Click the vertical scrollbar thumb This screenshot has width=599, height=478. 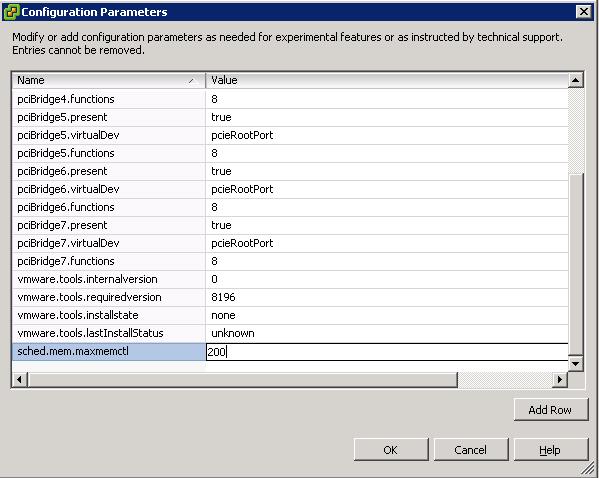(x=575, y=264)
